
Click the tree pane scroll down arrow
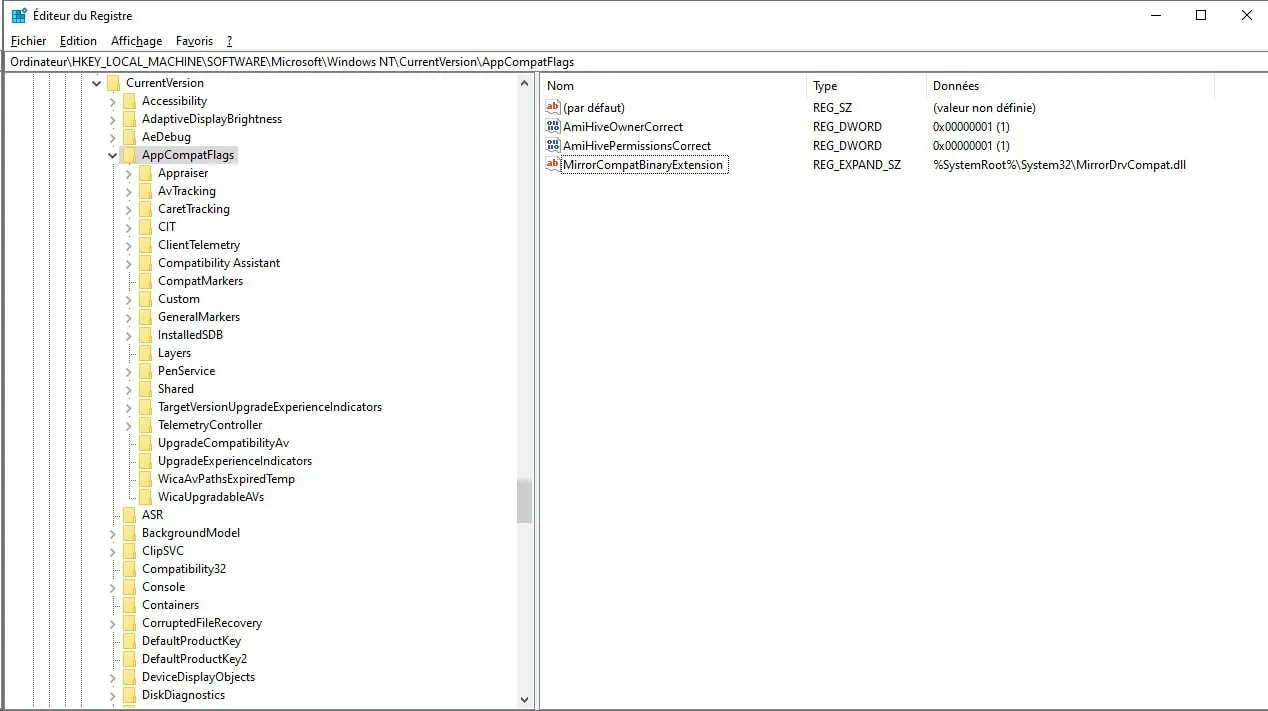[525, 700]
